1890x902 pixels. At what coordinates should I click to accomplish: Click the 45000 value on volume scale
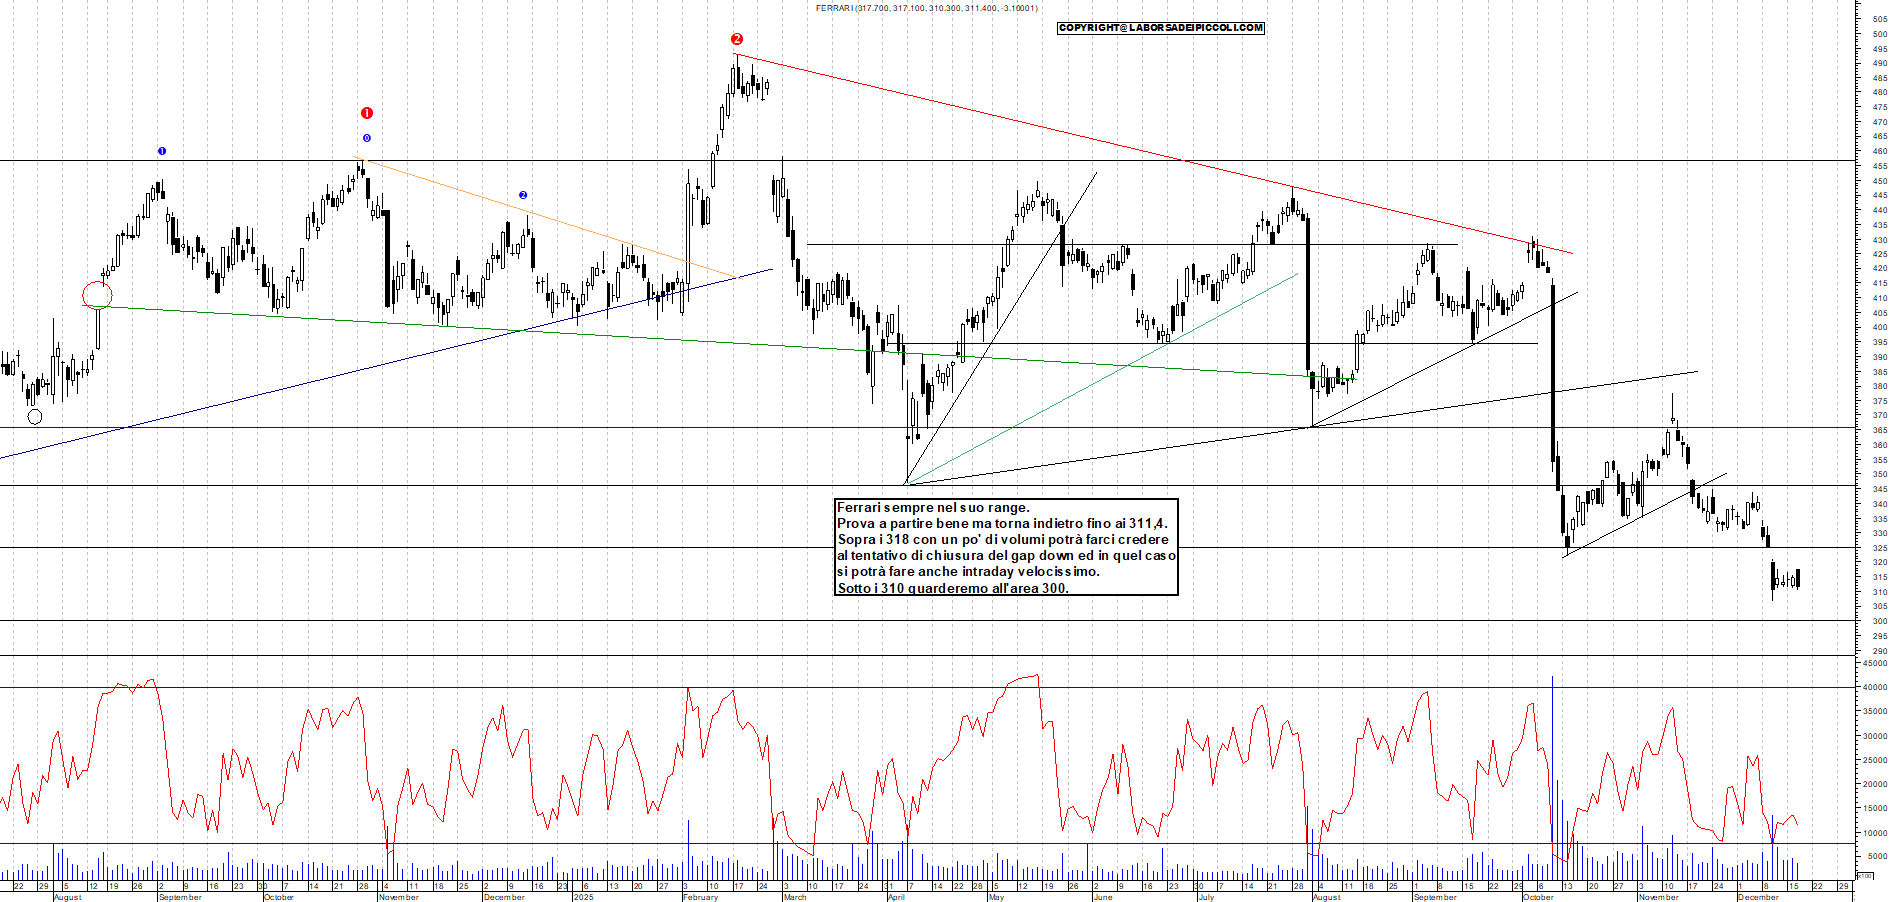tap(1873, 663)
